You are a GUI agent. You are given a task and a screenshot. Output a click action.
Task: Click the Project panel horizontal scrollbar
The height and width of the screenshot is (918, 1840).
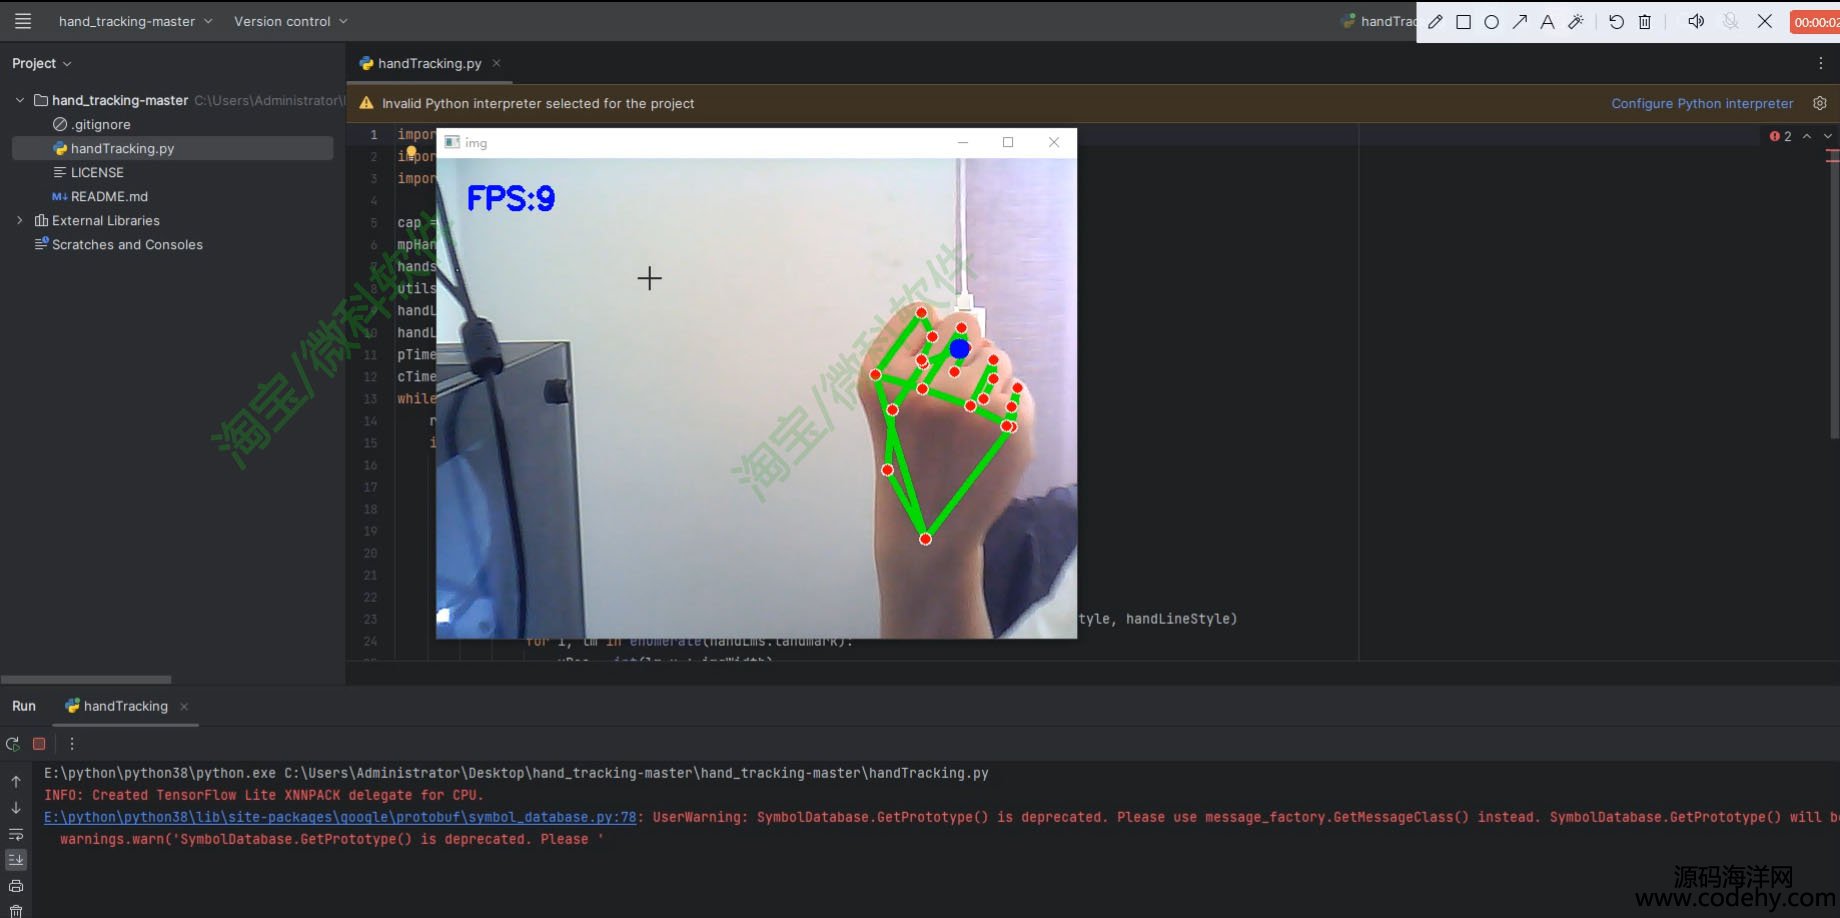(86, 679)
